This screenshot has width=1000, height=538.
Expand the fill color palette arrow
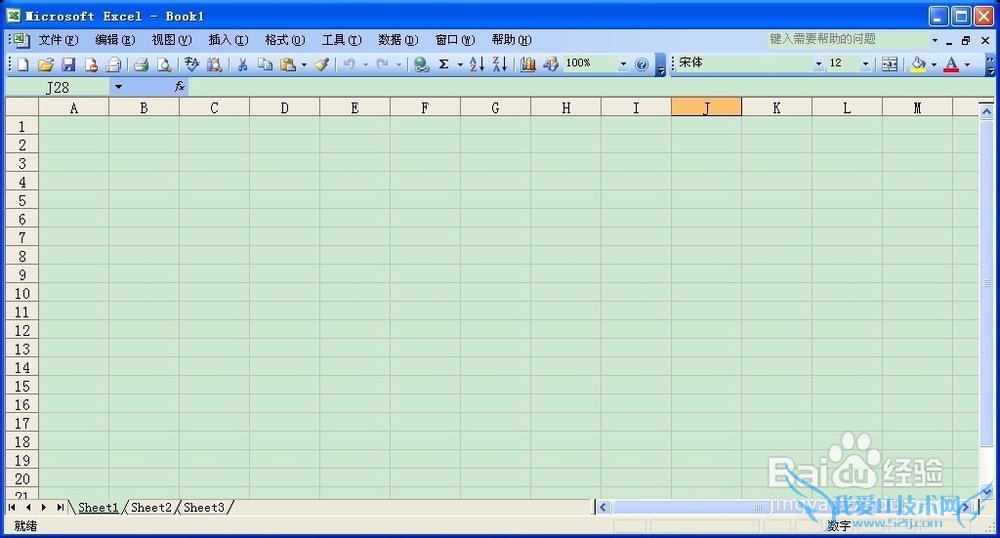tap(934, 64)
